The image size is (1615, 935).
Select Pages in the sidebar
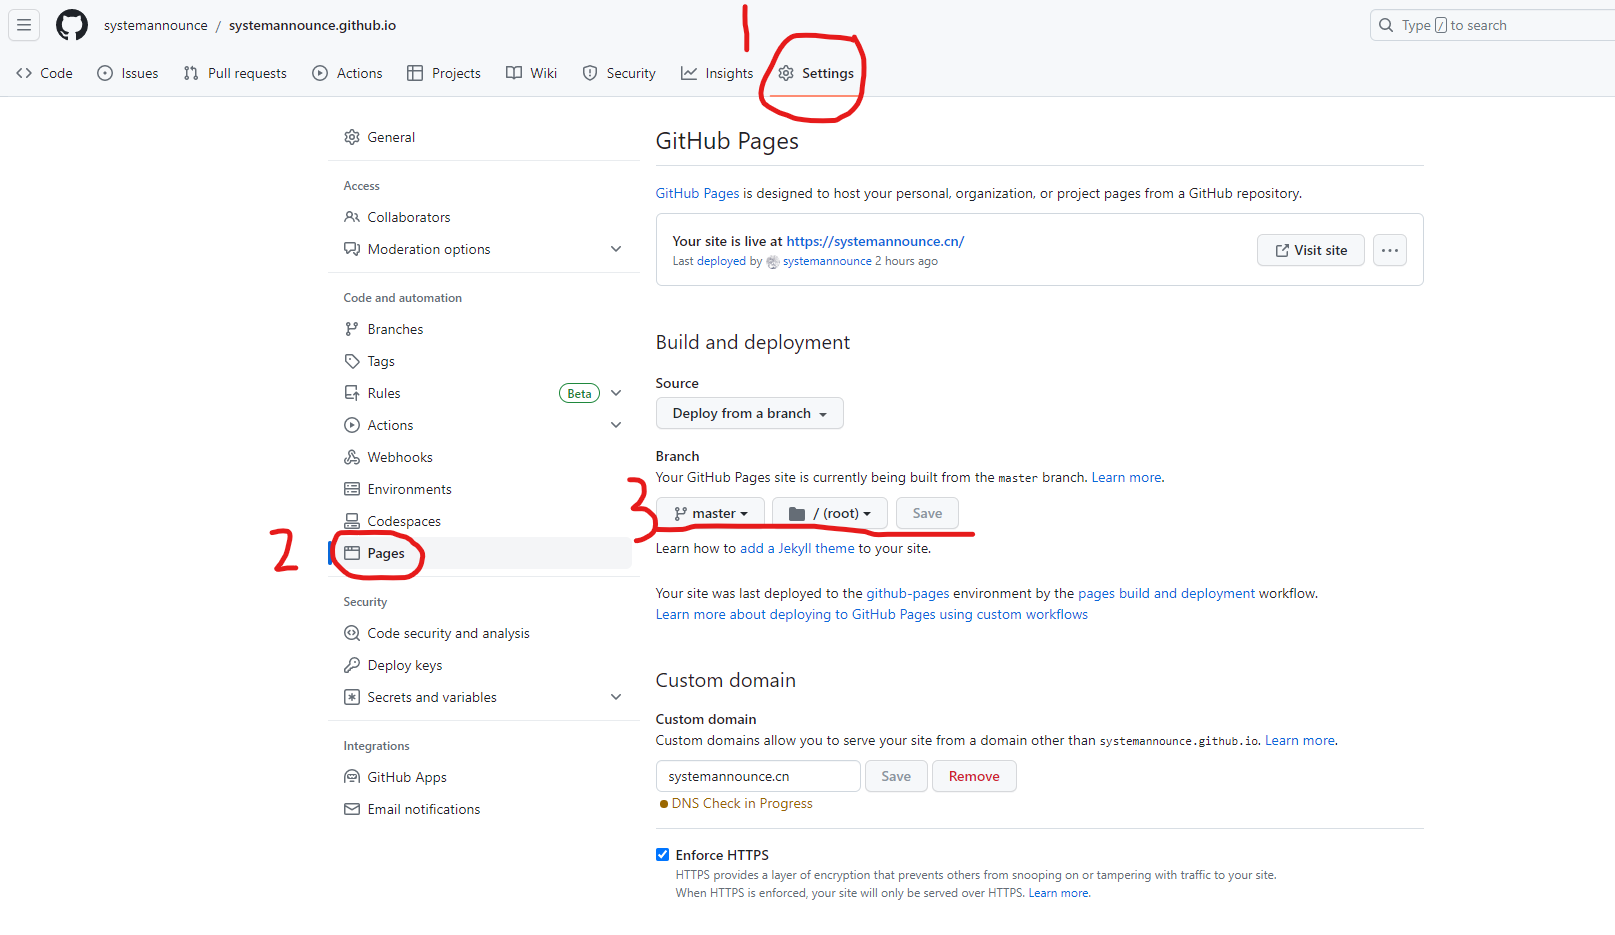click(x=484, y=553)
